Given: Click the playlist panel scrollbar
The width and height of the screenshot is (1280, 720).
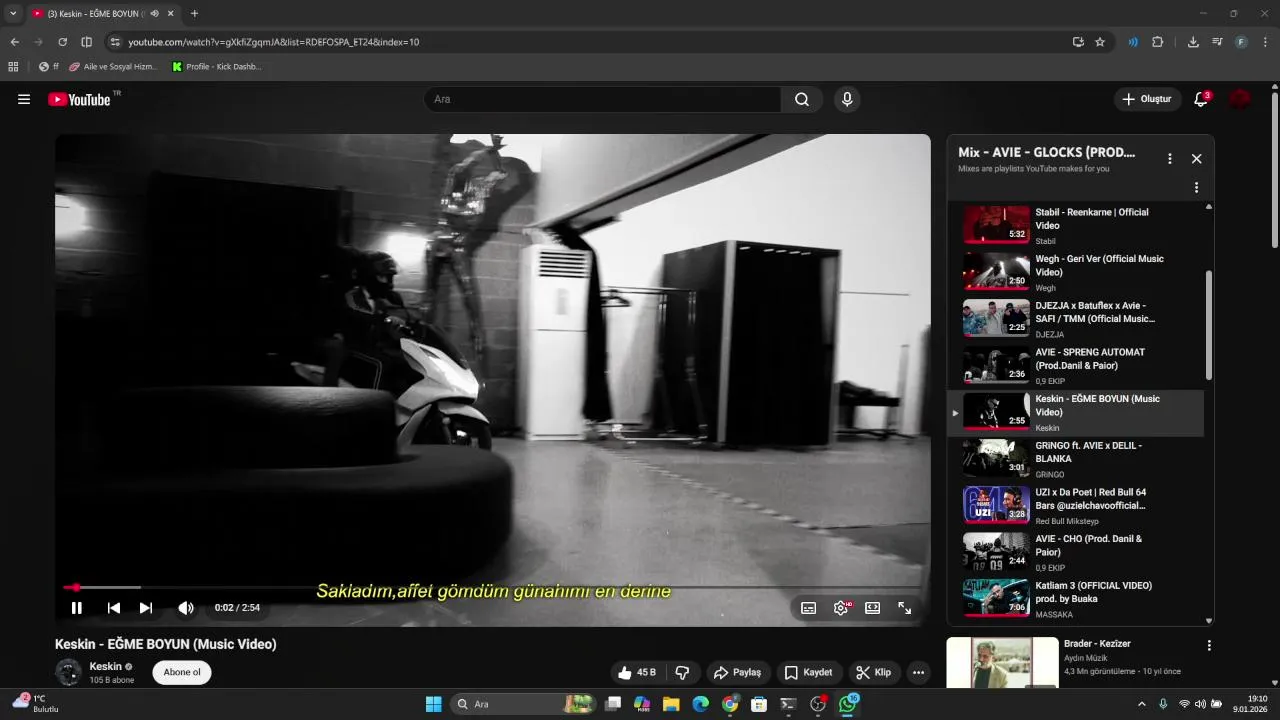Looking at the screenshot, I should coord(1209,325).
